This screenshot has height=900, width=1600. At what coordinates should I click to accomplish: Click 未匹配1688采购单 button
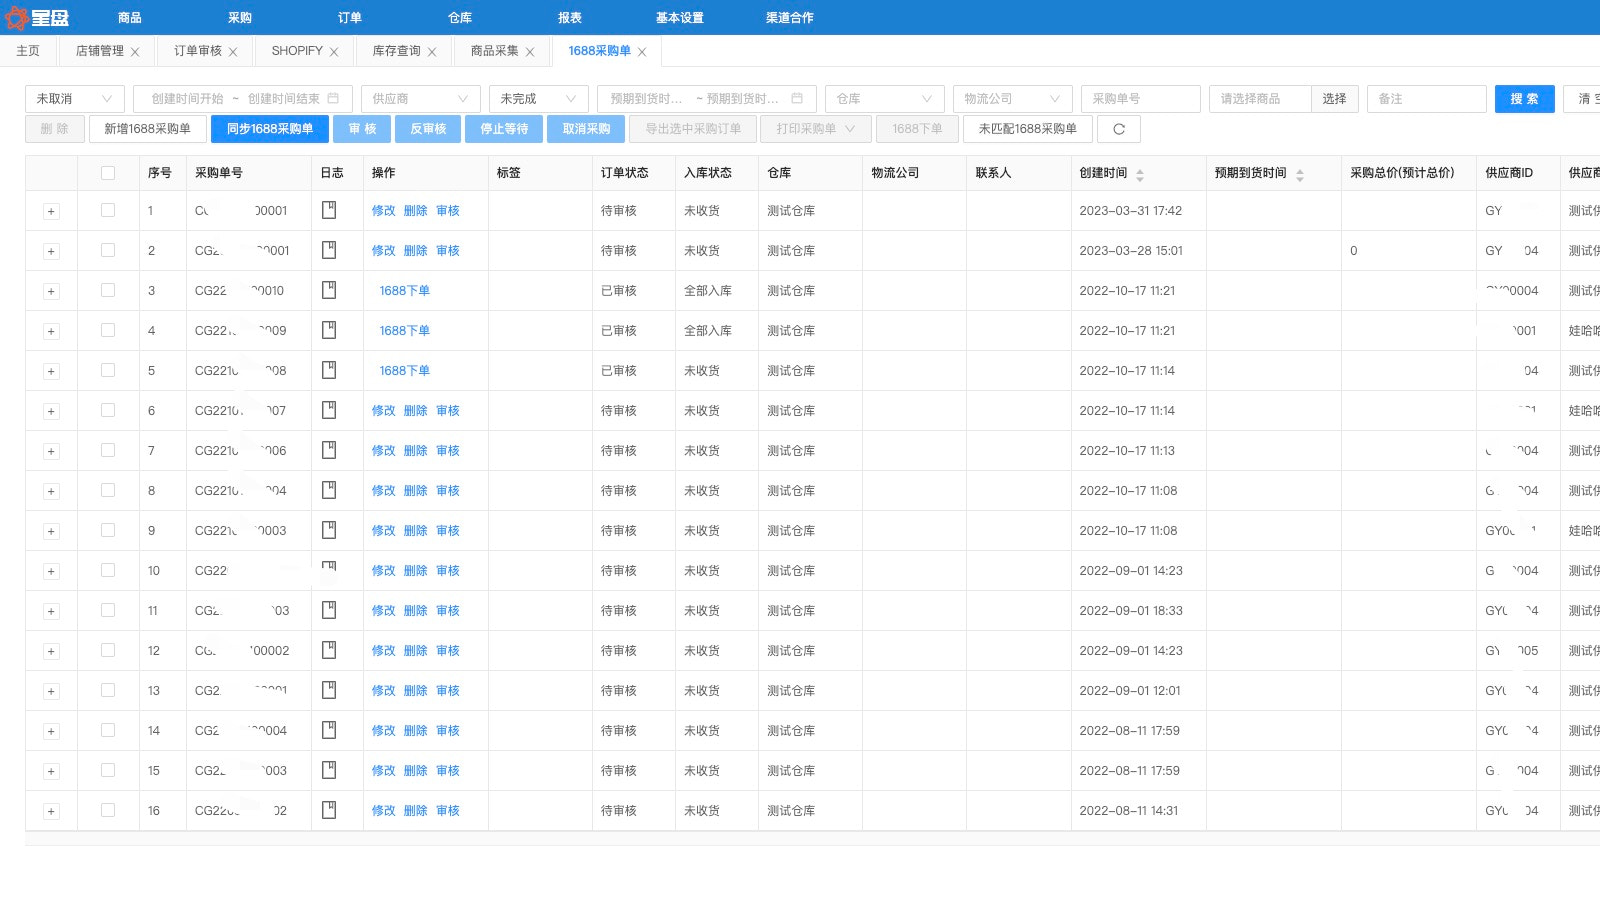tap(1027, 129)
